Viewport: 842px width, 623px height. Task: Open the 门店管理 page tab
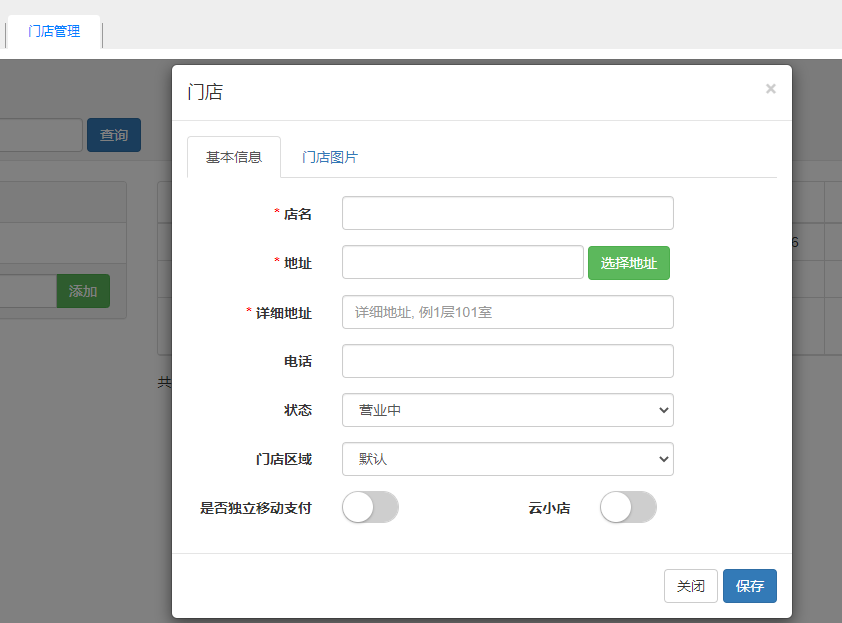pyautogui.click(x=54, y=31)
